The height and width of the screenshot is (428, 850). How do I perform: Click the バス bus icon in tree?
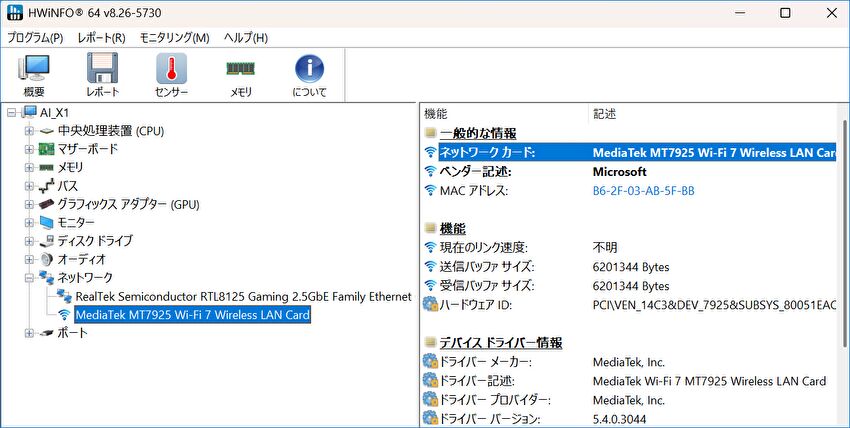[x=47, y=186]
